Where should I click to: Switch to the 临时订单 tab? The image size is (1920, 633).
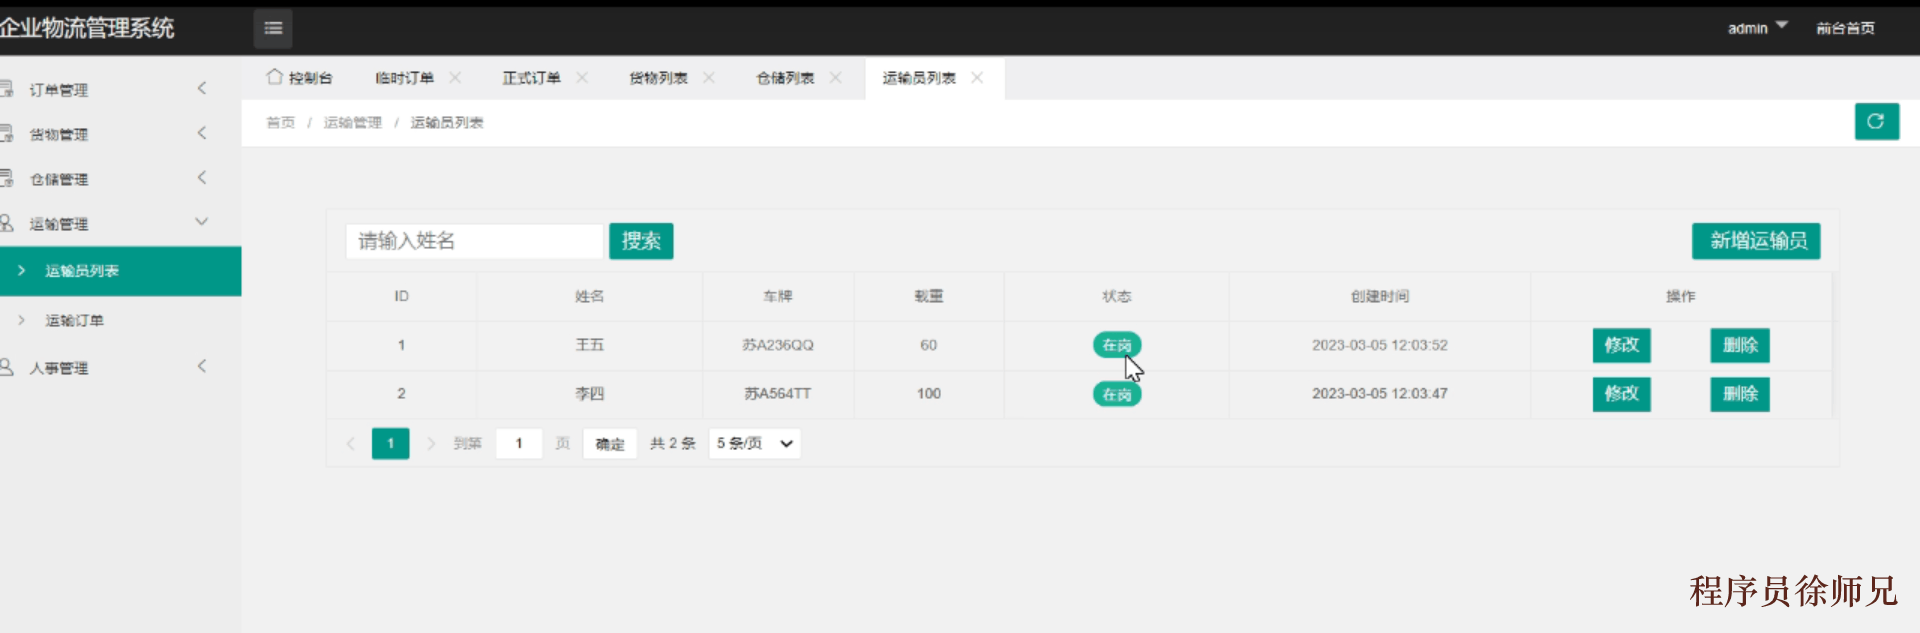tap(405, 78)
